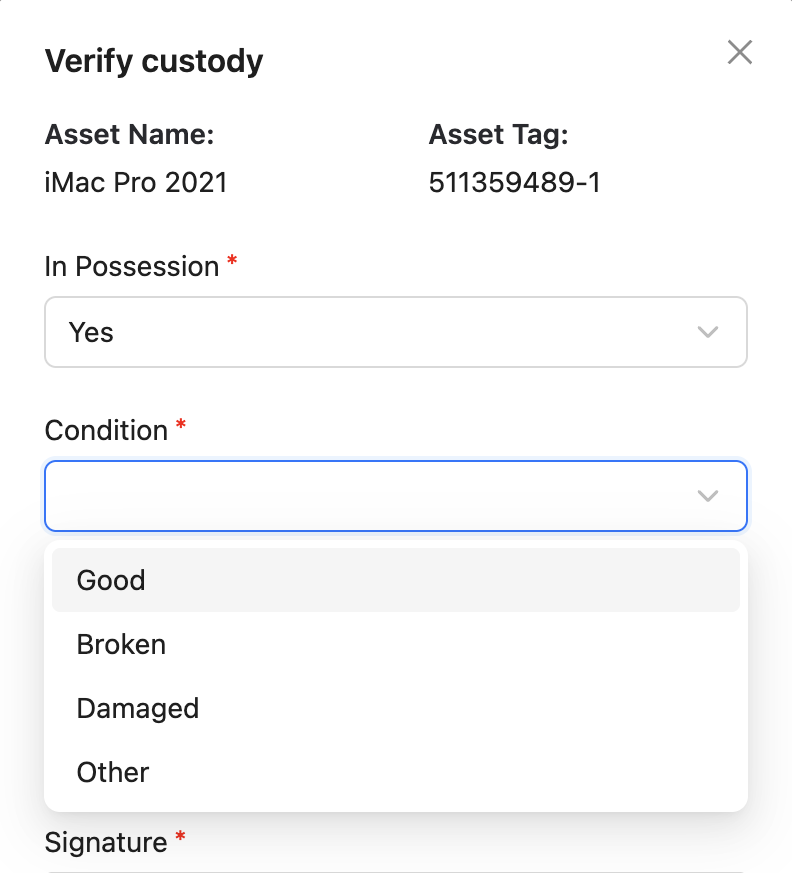This screenshot has width=792, height=873.
Task: Click the In Possession field label
Action: point(132,266)
